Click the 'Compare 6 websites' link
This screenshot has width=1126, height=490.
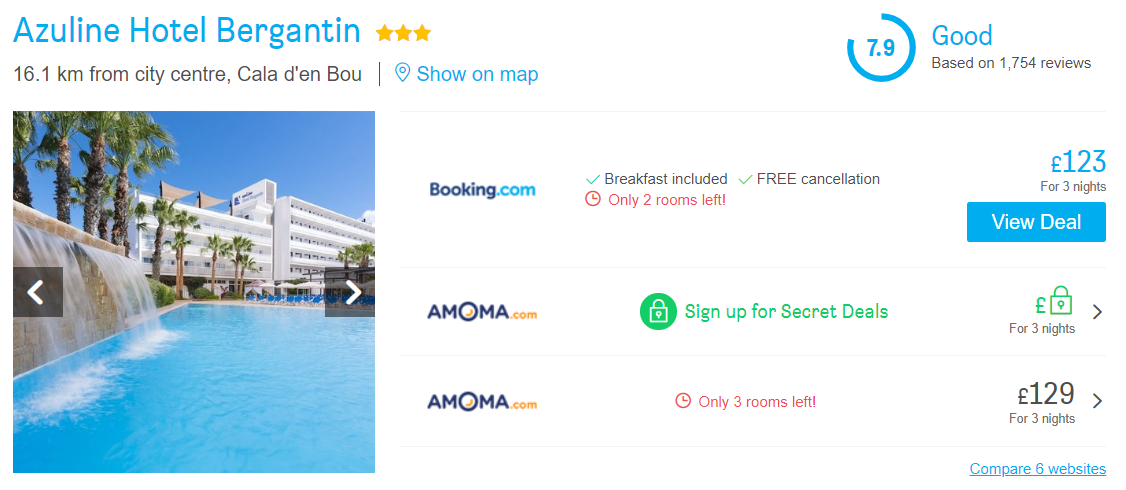pyautogui.click(x=1037, y=468)
